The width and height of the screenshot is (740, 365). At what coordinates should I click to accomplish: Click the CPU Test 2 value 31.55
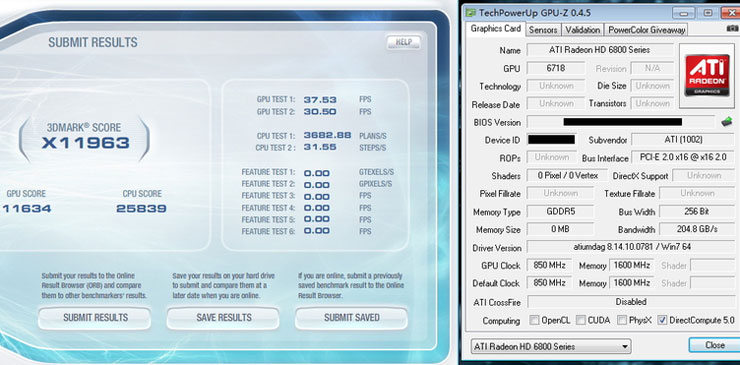click(320, 147)
